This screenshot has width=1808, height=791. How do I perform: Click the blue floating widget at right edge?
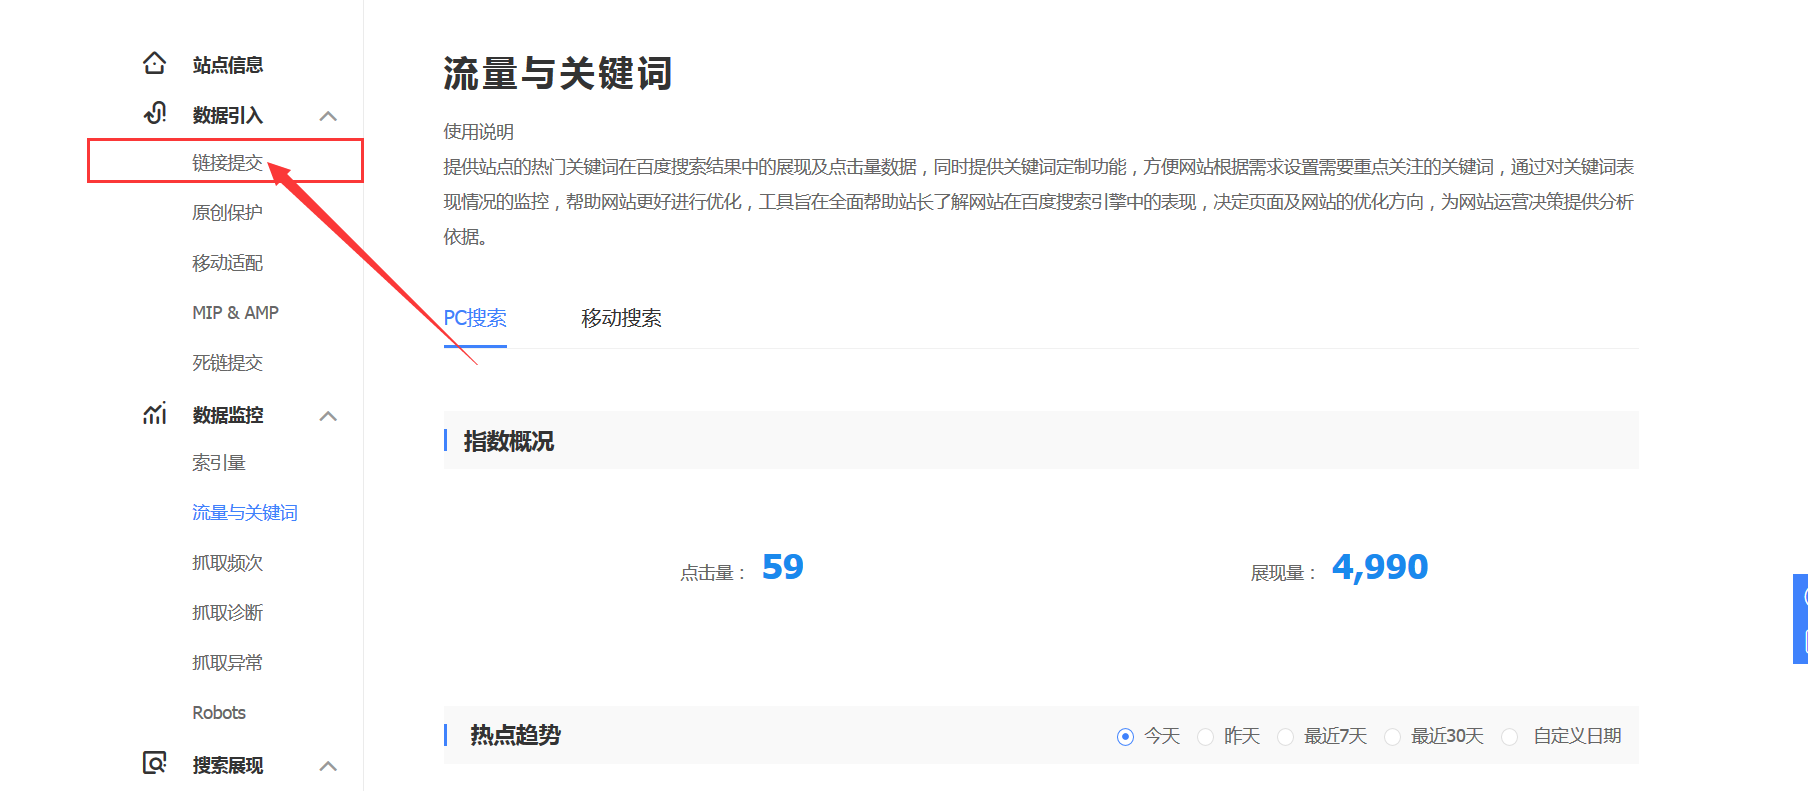[x=1800, y=618]
